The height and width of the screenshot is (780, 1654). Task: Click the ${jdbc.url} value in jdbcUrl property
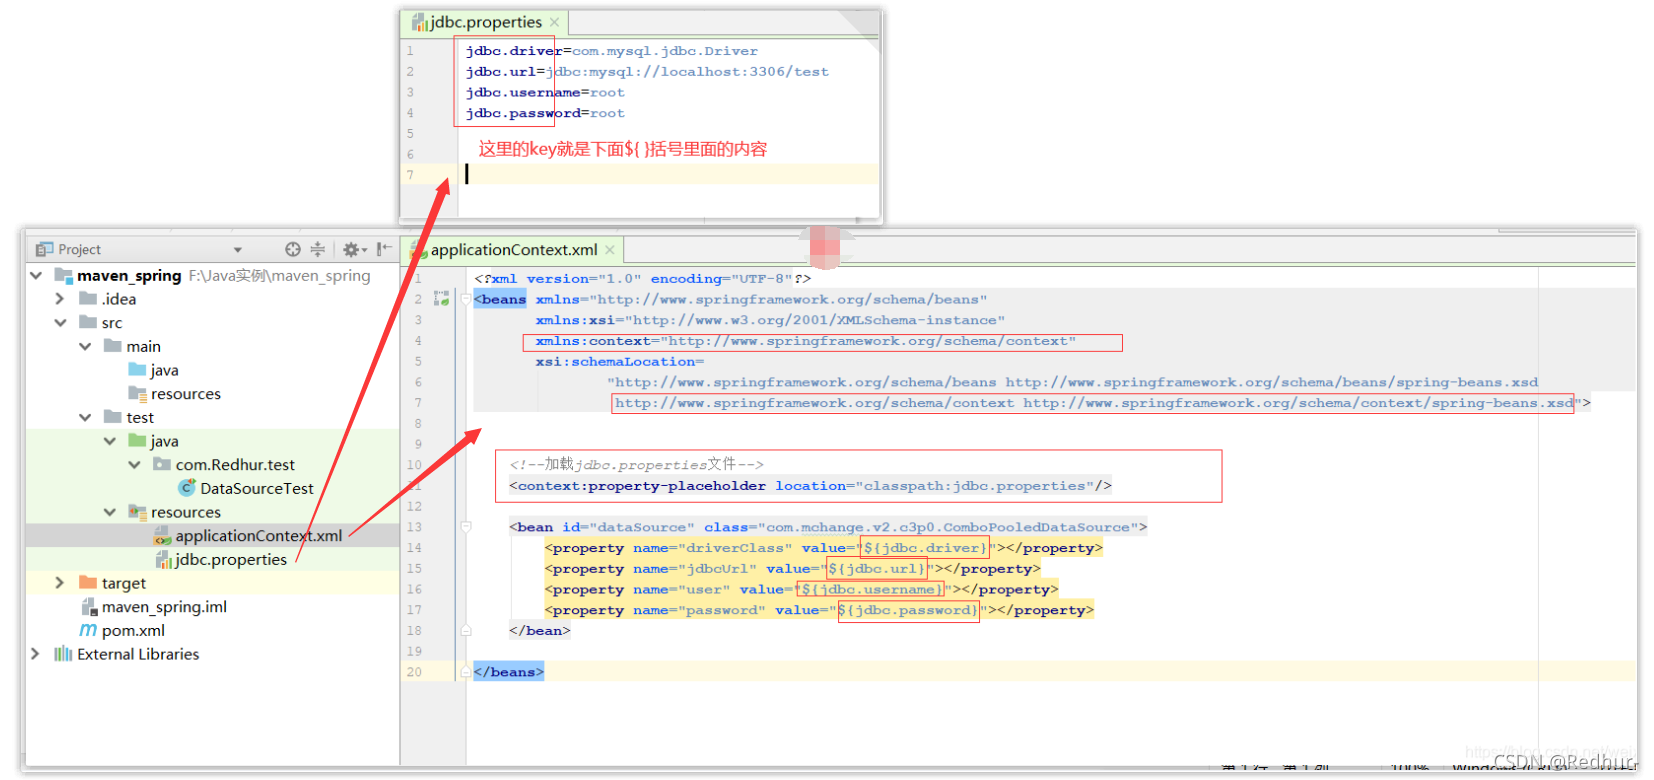pyautogui.click(x=876, y=569)
